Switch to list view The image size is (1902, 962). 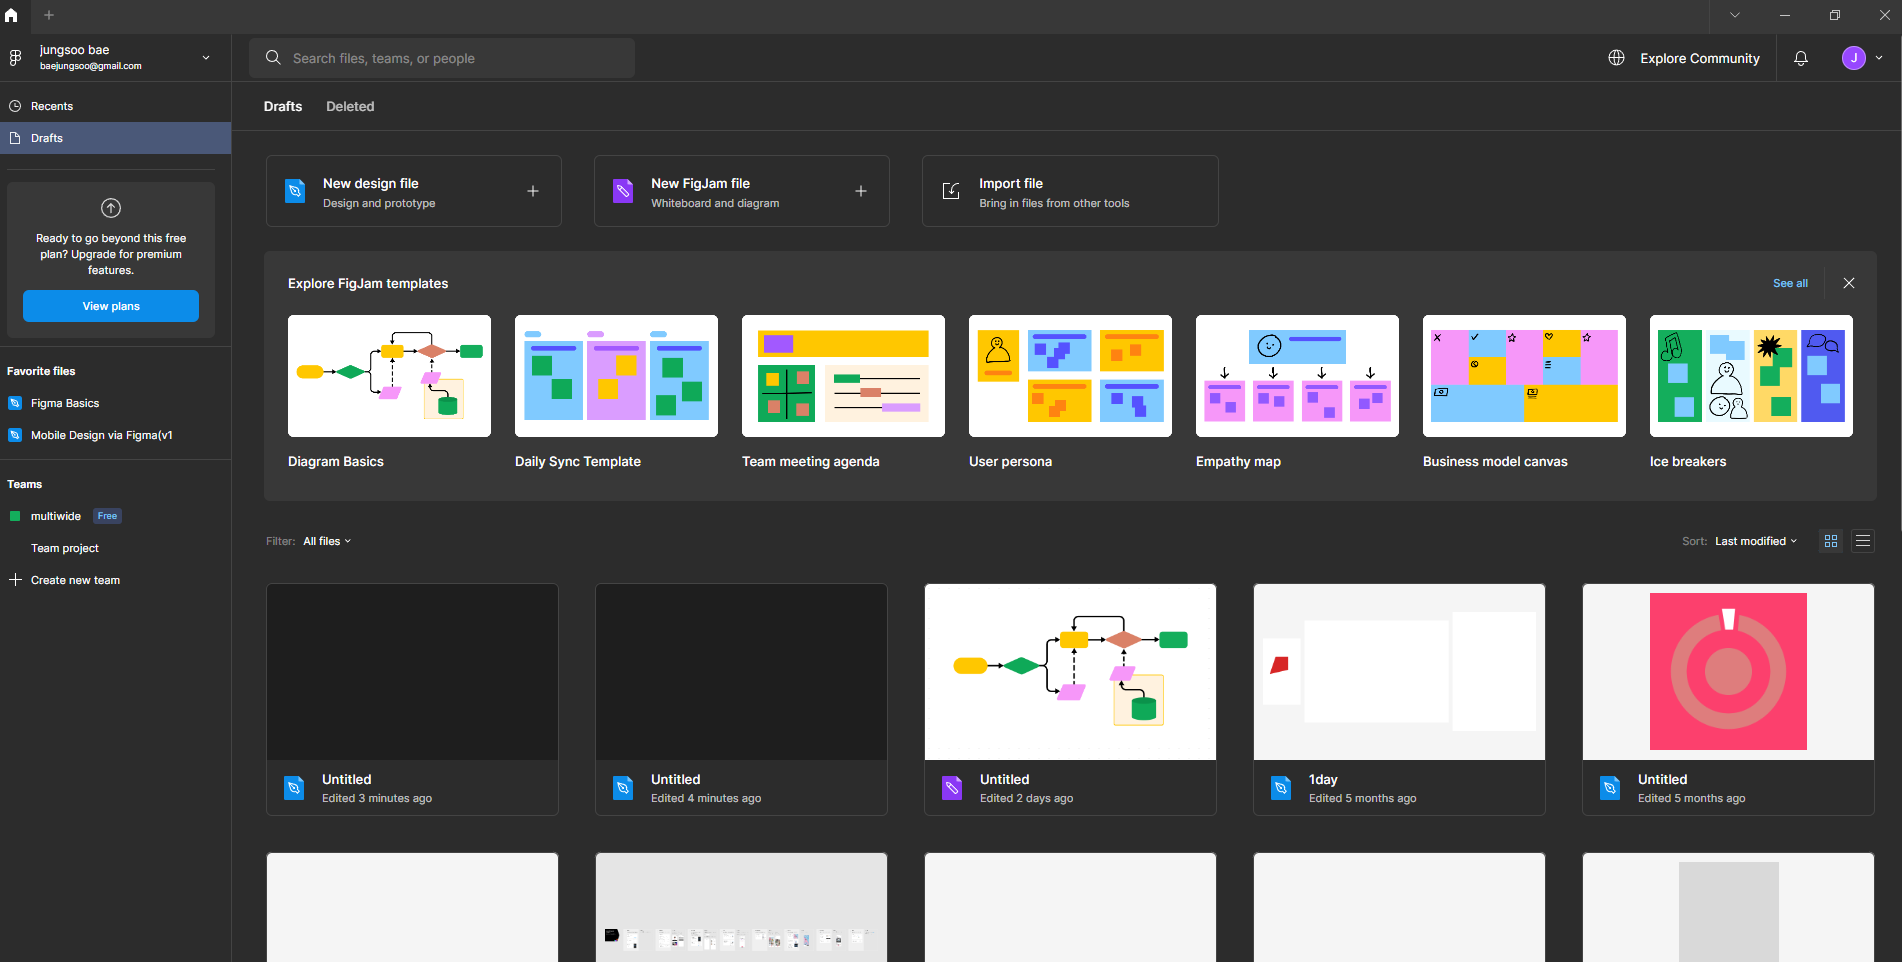(1863, 541)
